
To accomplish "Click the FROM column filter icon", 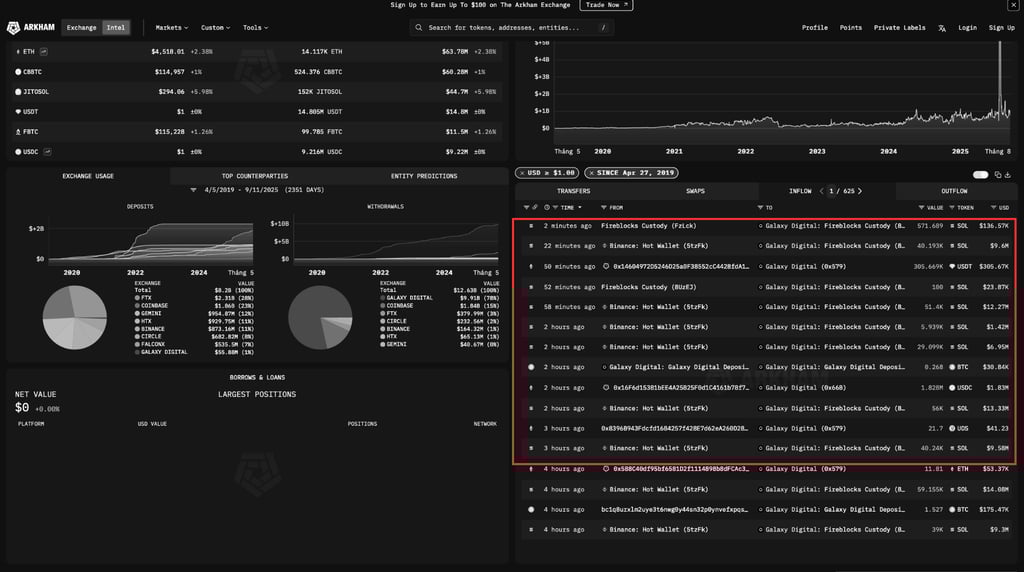I will 604,208.
